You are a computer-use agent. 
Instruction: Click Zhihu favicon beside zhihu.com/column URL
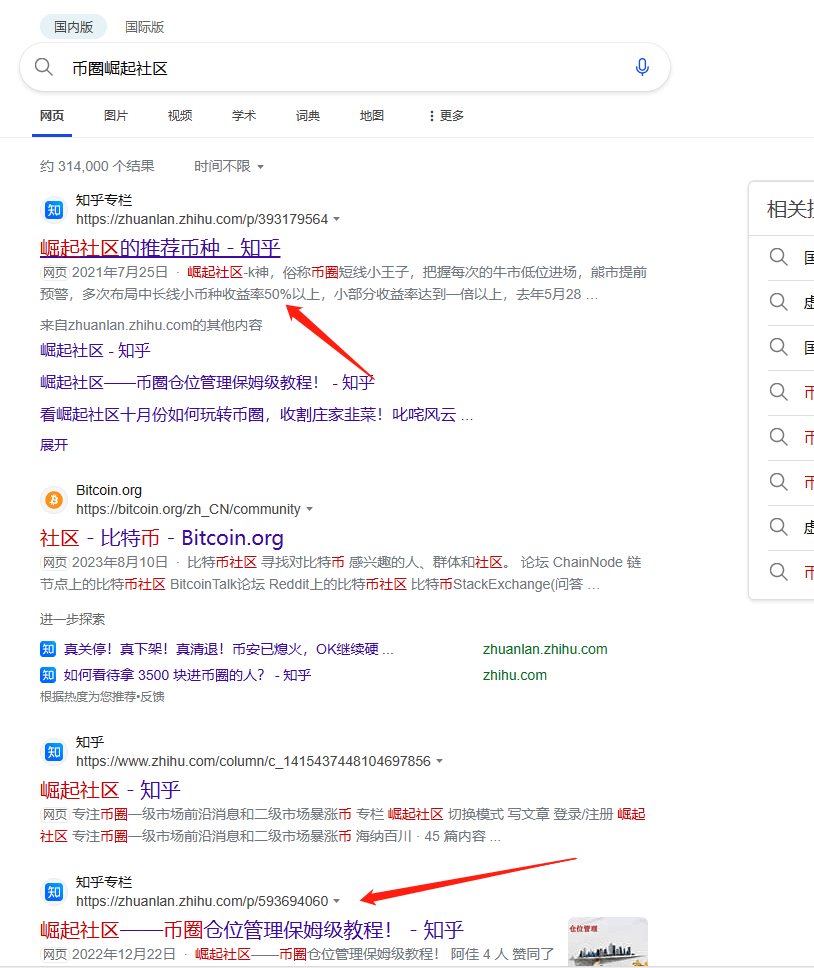tap(54, 752)
